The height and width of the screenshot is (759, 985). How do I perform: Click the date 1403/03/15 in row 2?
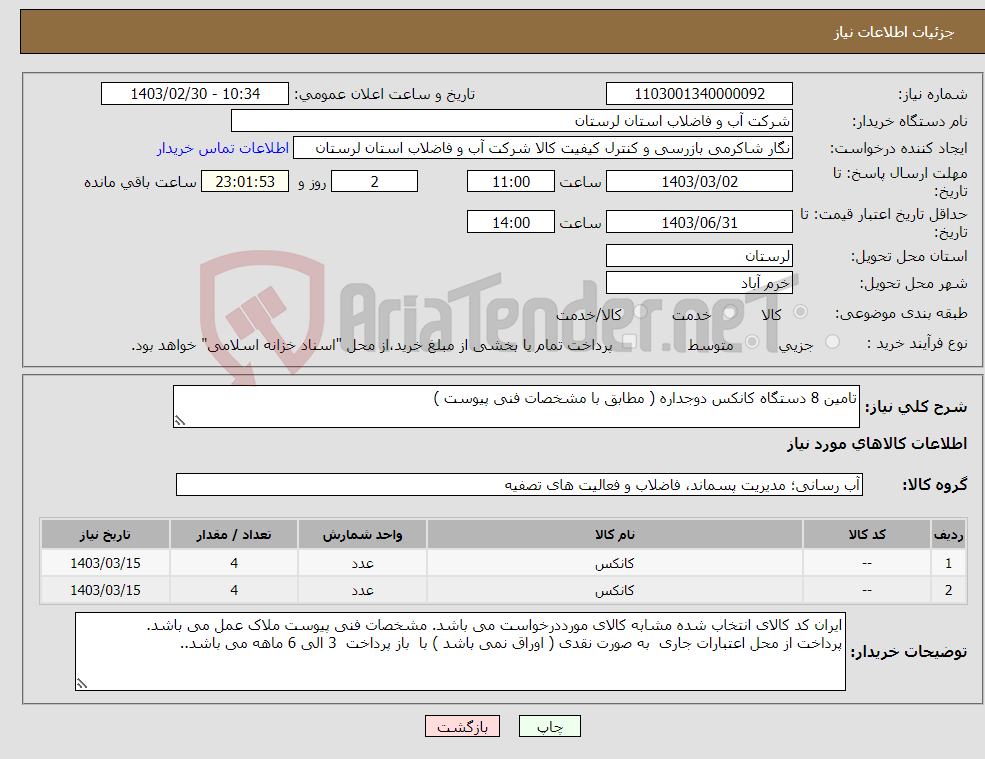[x=106, y=590]
